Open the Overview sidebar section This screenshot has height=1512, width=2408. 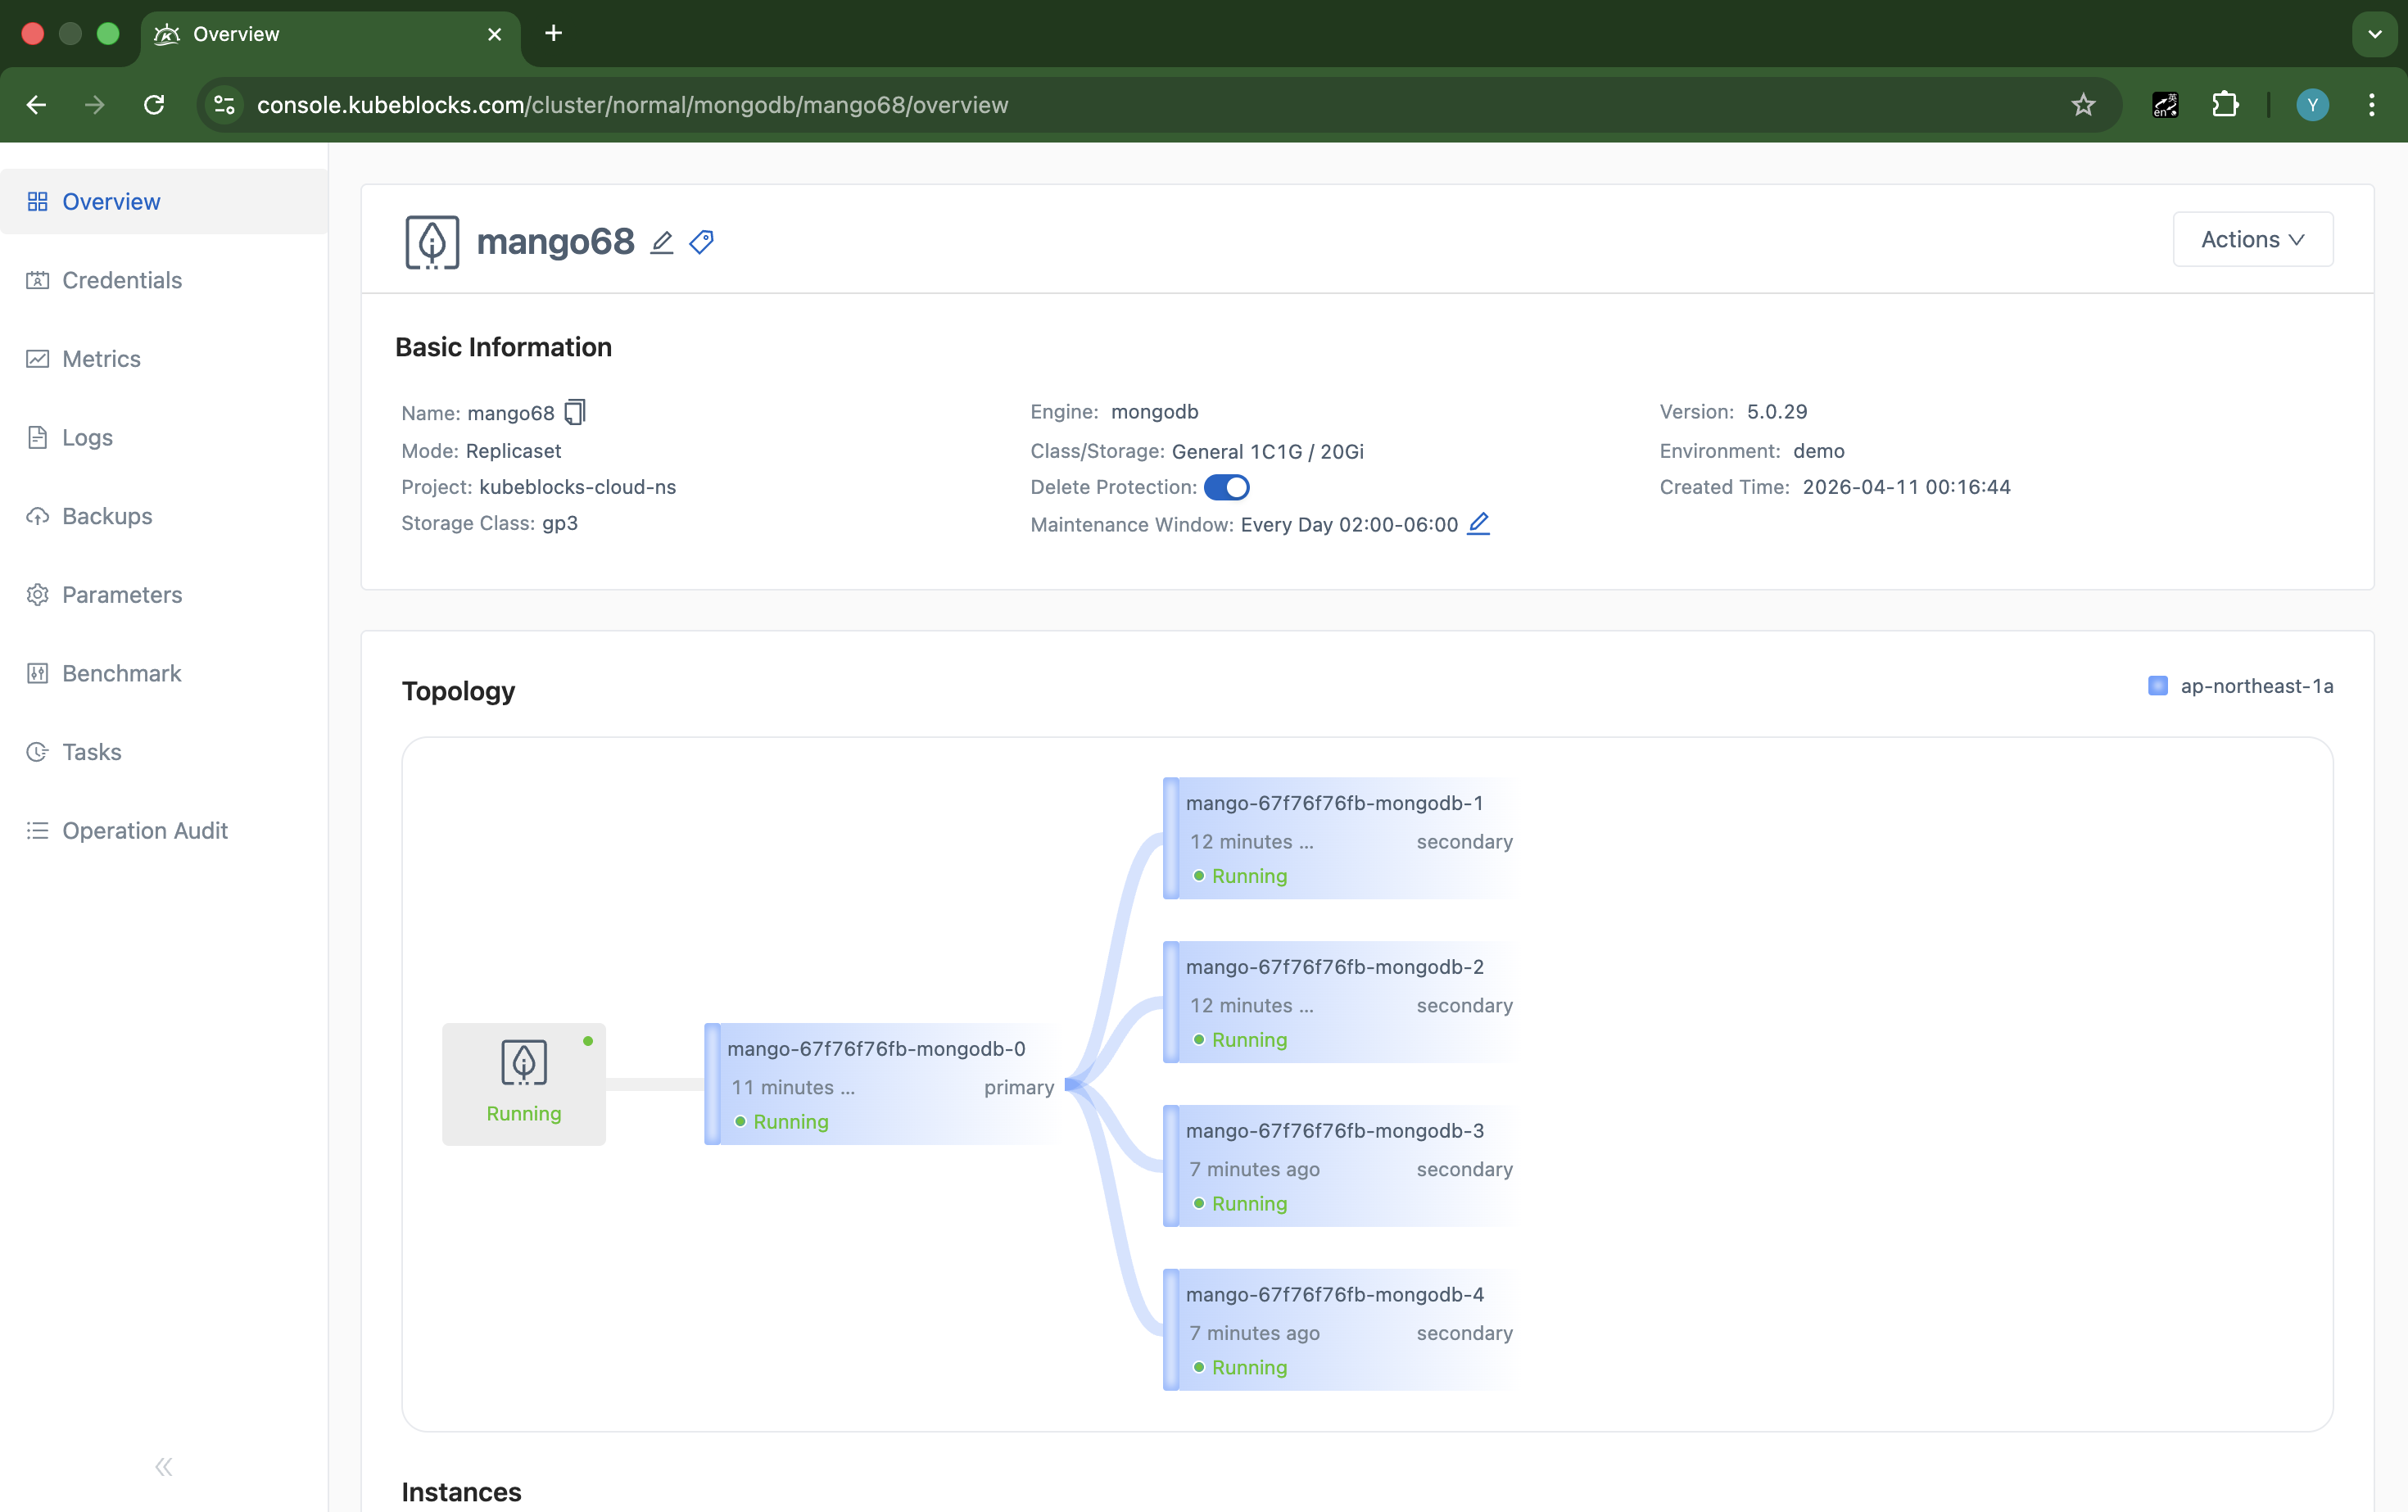tap(110, 201)
